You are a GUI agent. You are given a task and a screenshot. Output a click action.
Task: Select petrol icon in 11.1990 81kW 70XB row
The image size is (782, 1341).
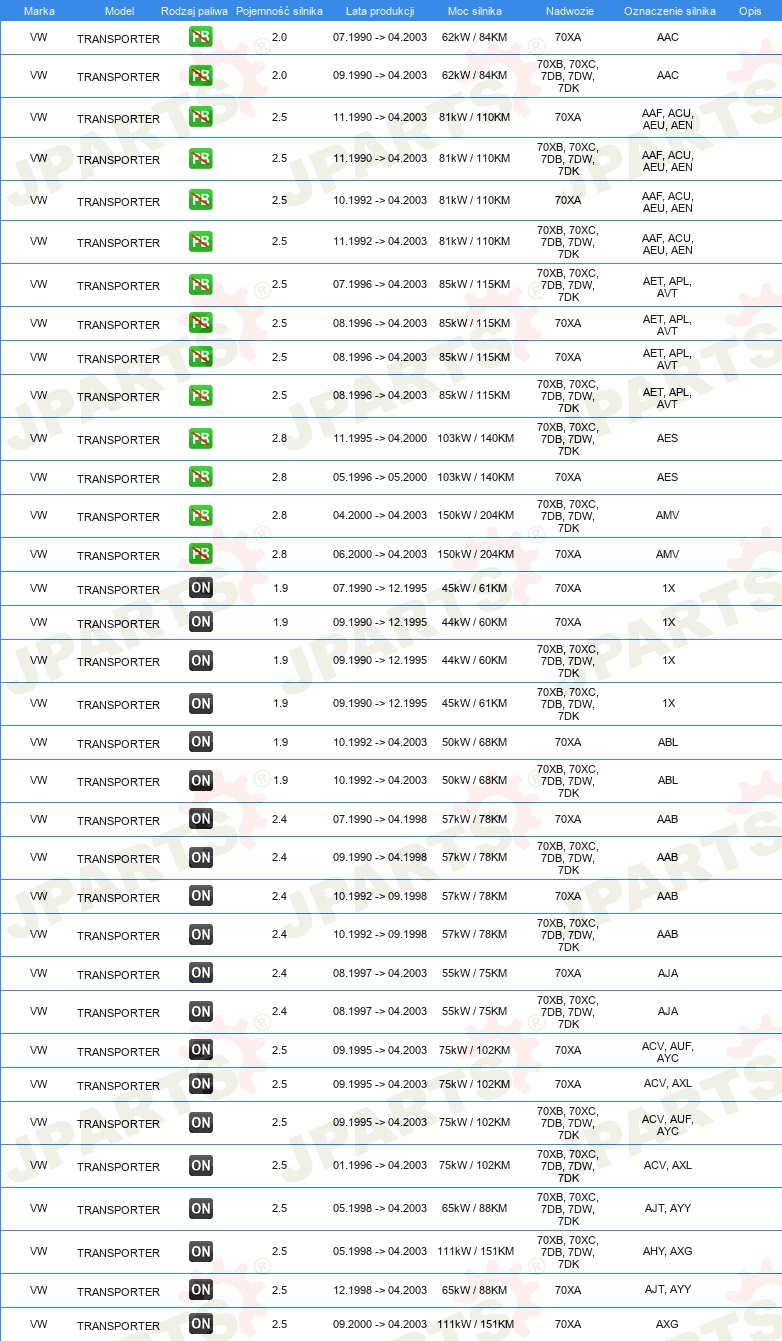click(200, 158)
